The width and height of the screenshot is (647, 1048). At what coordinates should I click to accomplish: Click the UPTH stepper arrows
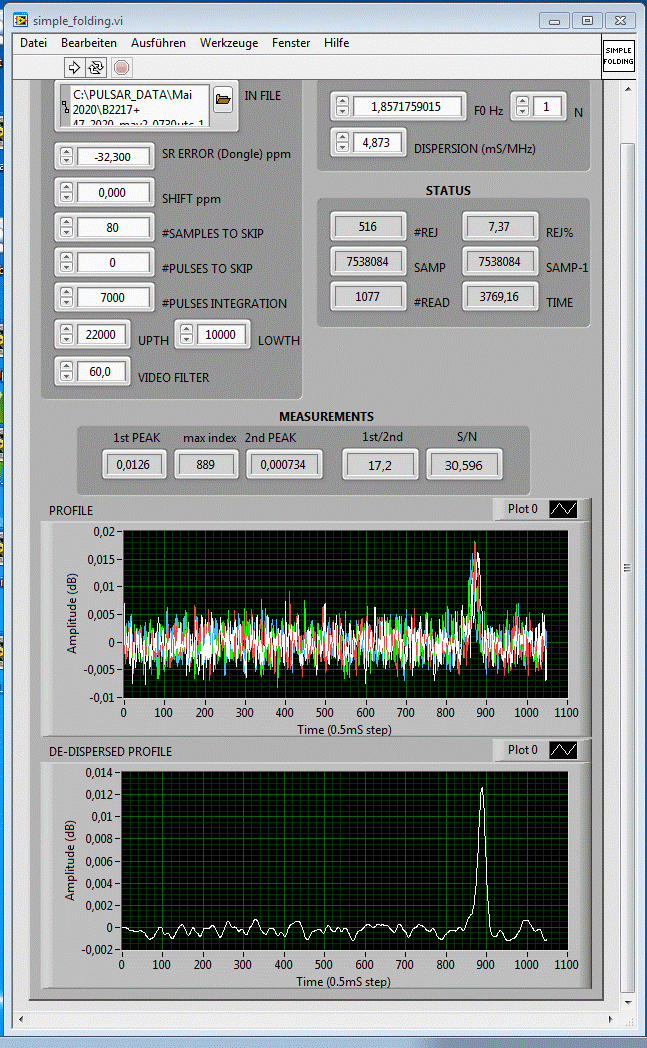66,334
